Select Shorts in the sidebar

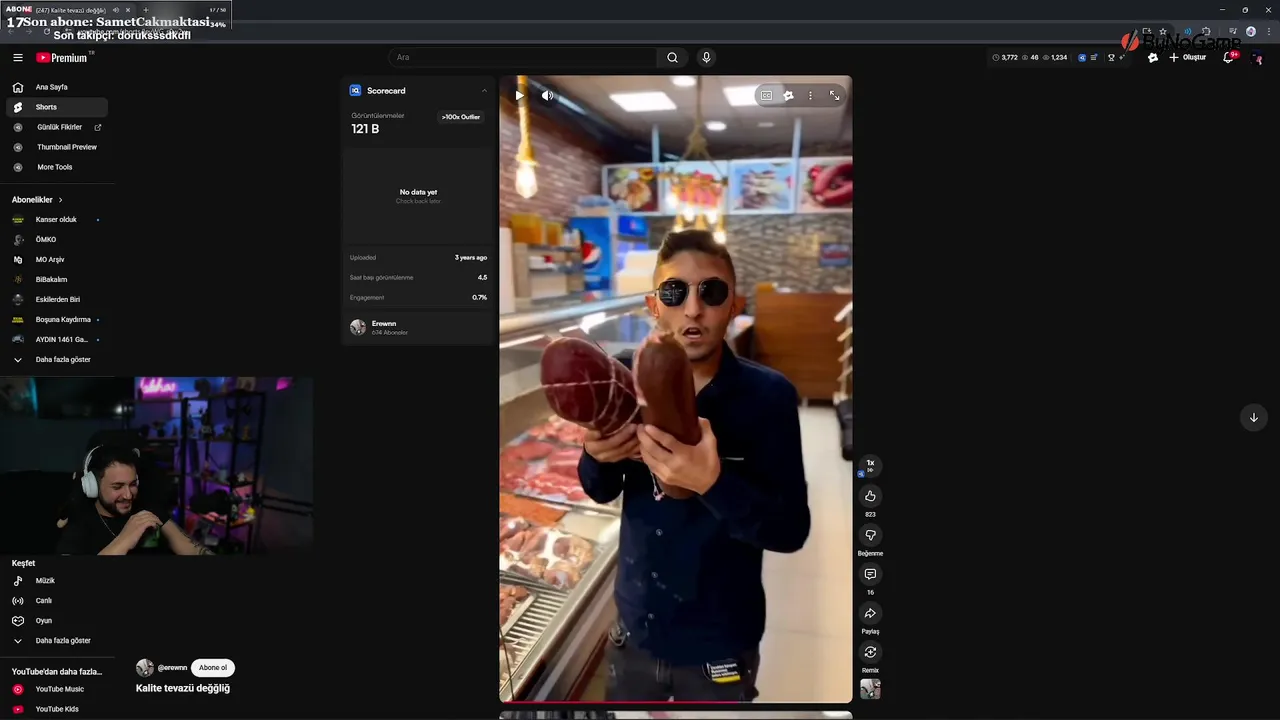57,107
